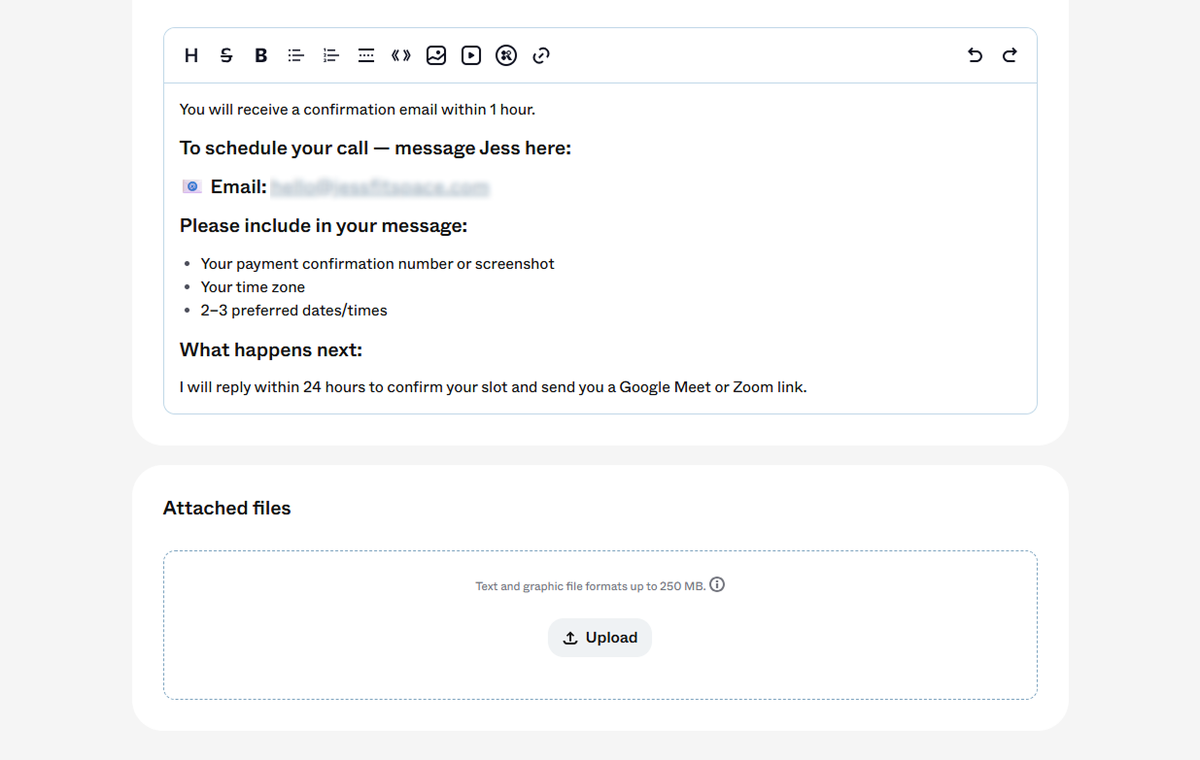This screenshot has width=1200, height=760.
Task: Toggle bold formatting
Action: point(261,56)
